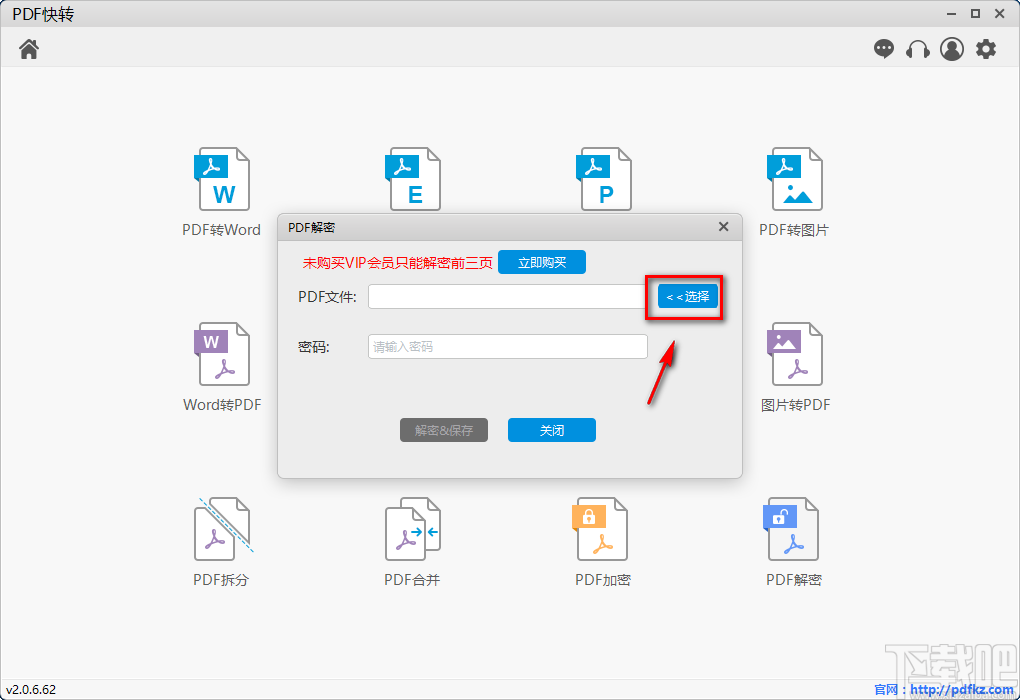This screenshot has width=1020, height=700.
Task: Click the home icon
Action: pyautogui.click(x=28, y=48)
